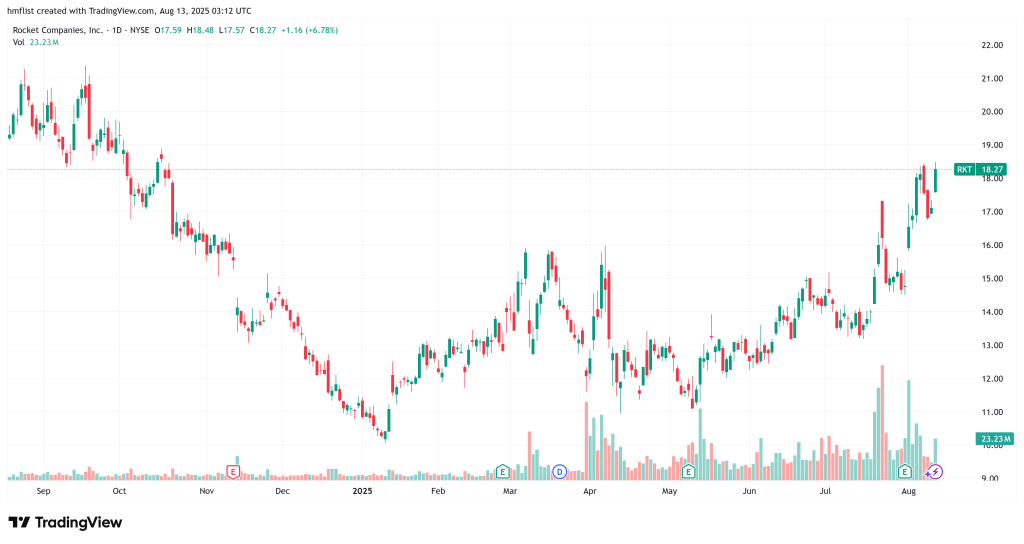
Task: Click the dividend D marker
Action: pos(560,470)
